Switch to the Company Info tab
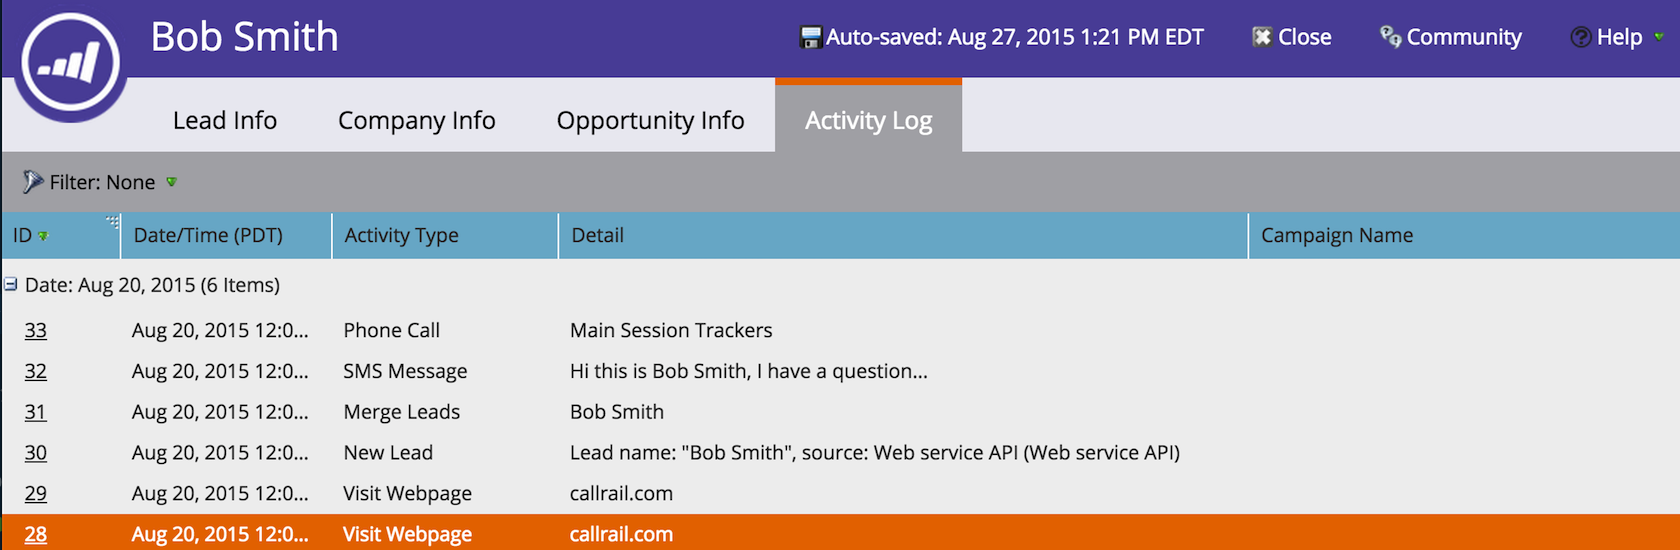Image resolution: width=1680 pixels, height=550 pixels. pos(417,120)
